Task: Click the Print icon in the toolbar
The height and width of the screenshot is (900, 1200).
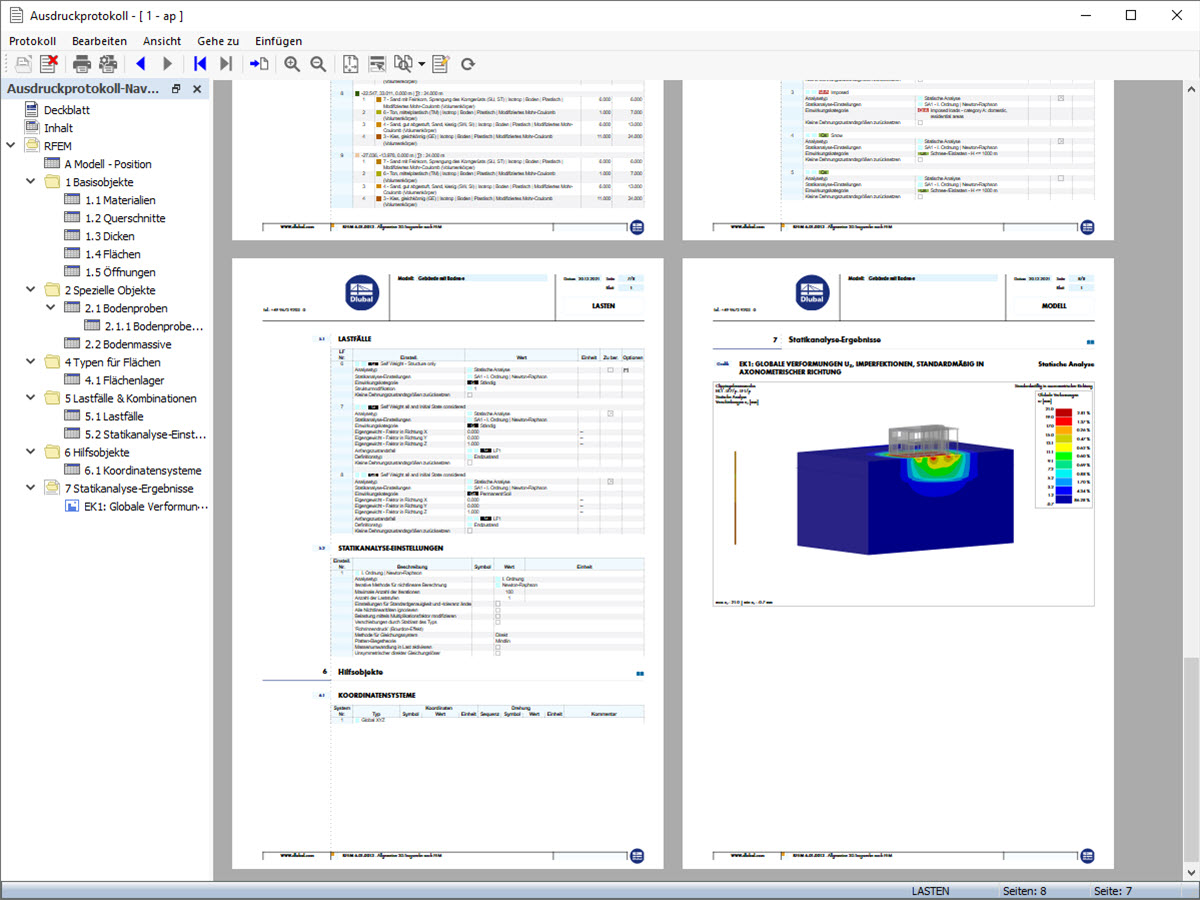Action: (x=82, y=64)
